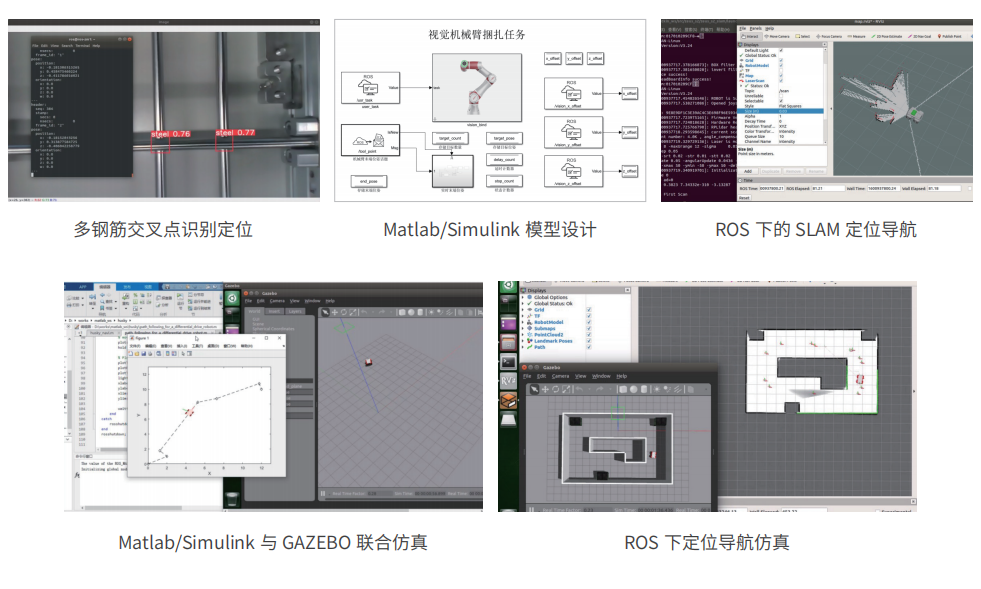Switch to rotate mode in Gazebo over RViz

pyautogui.click(x=556, y=389)
